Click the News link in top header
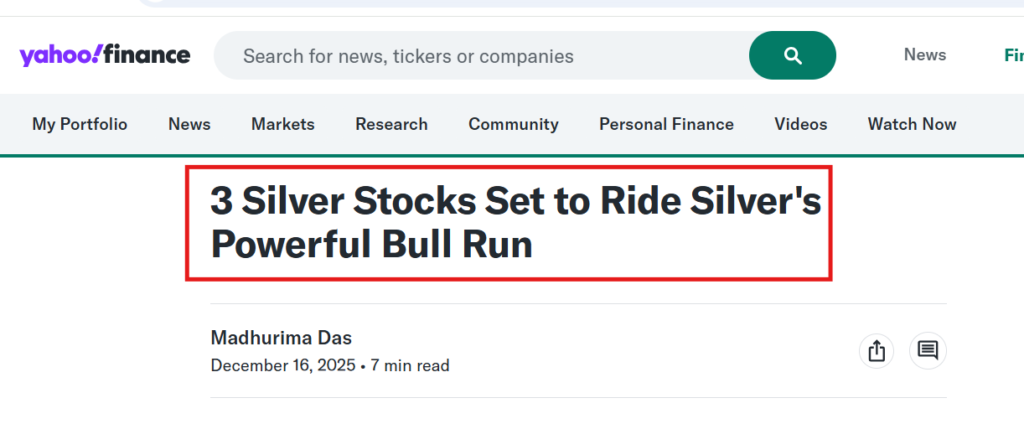Viewport: 1024px width, 429px height. [x=925, y=55]
